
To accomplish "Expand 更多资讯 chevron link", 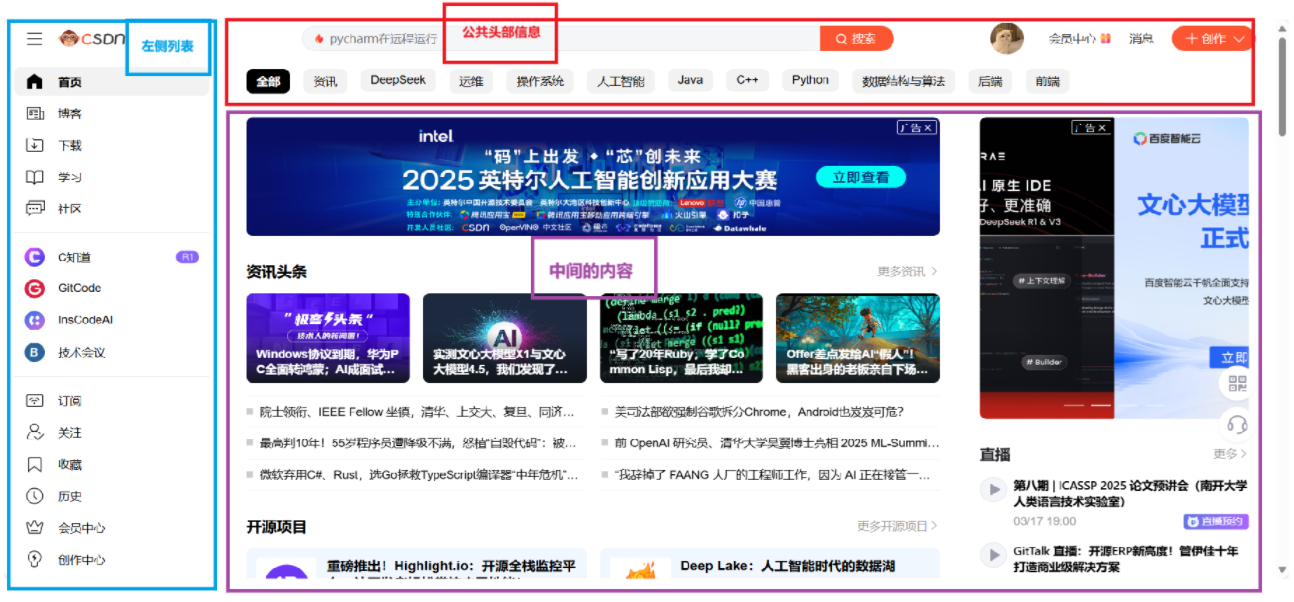I will click(x=908, y=271).
